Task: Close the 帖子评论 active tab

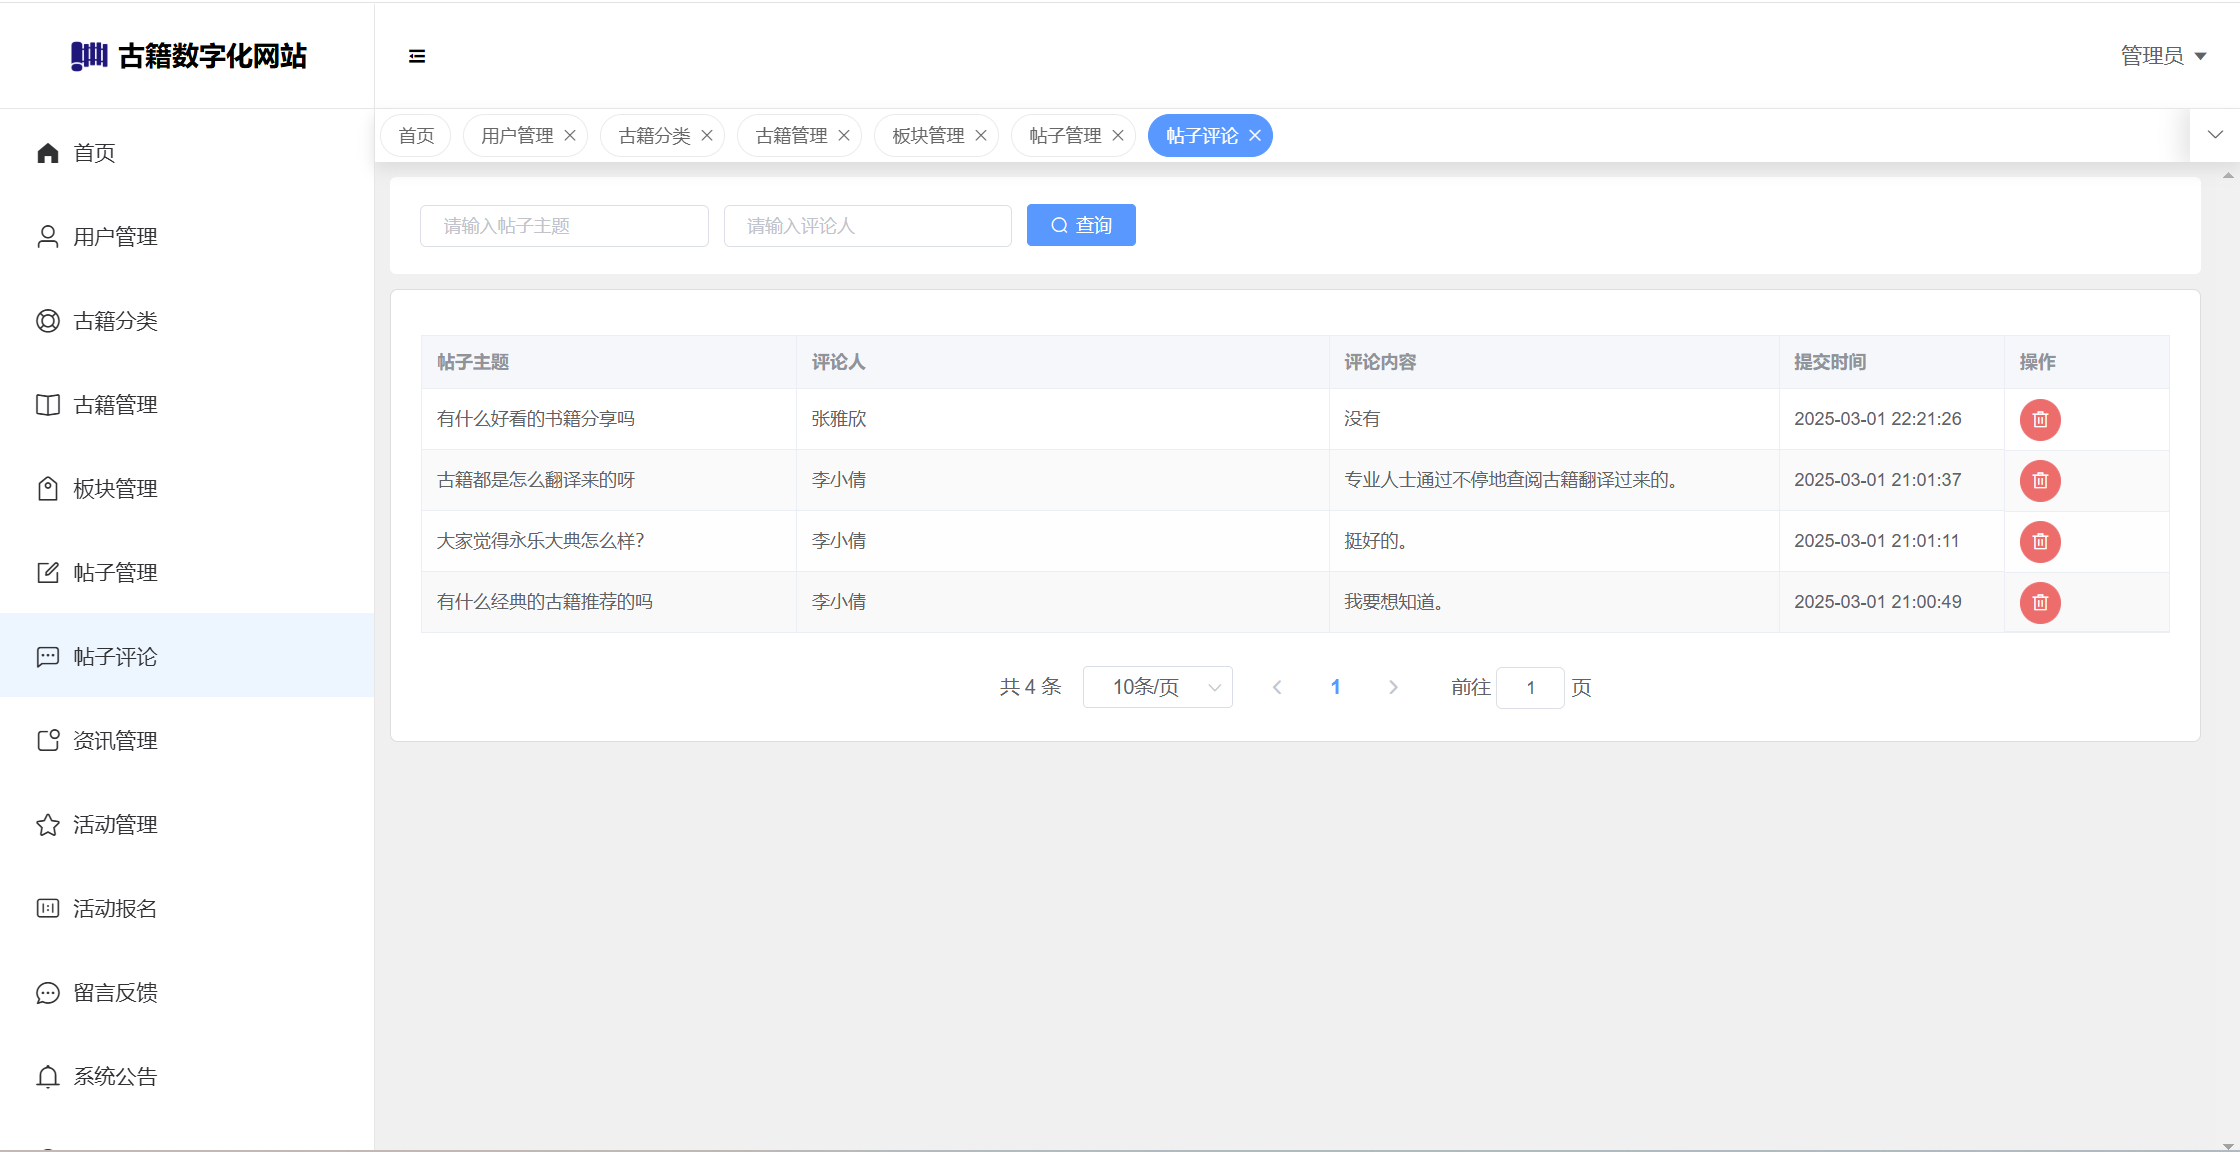Action: click(1255, 136)
